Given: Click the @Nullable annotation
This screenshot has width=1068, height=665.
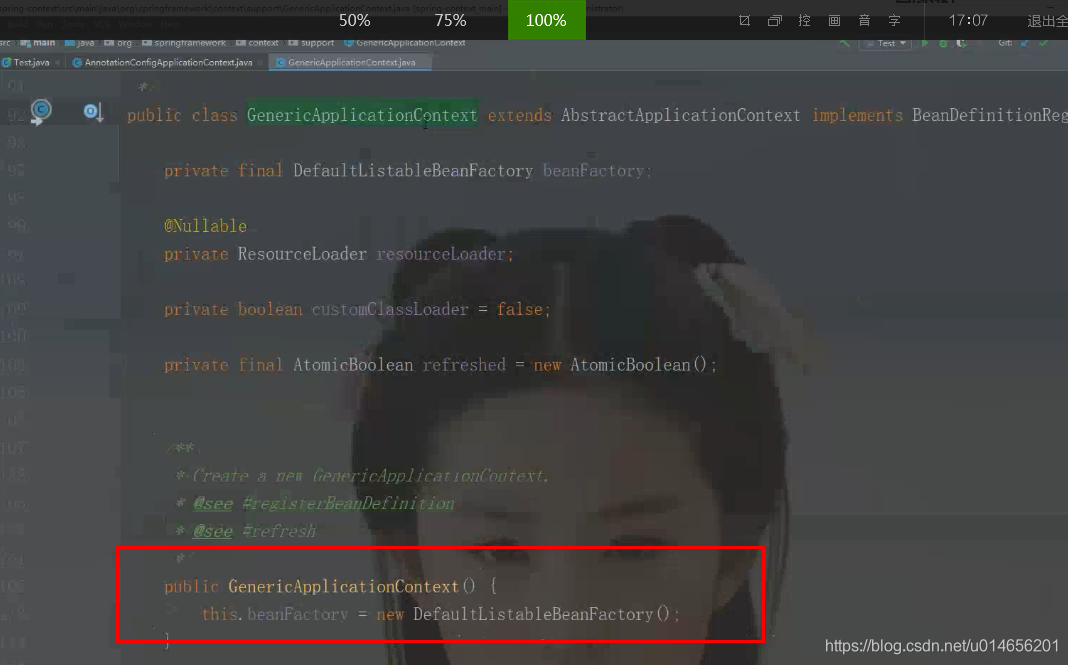Looking at the screenshot, I should point(205,226).
